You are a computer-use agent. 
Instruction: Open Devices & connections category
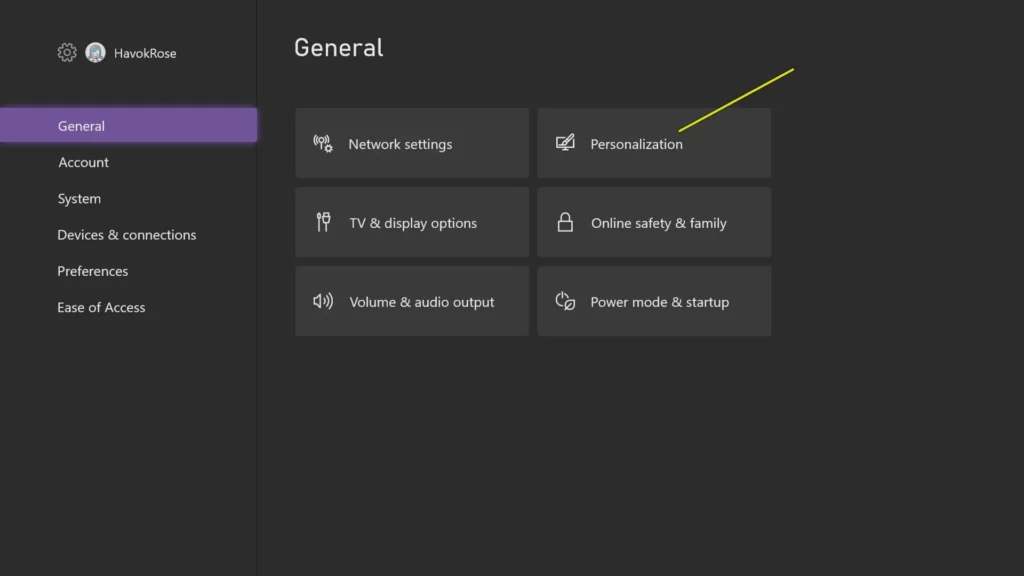click(127, 234)
